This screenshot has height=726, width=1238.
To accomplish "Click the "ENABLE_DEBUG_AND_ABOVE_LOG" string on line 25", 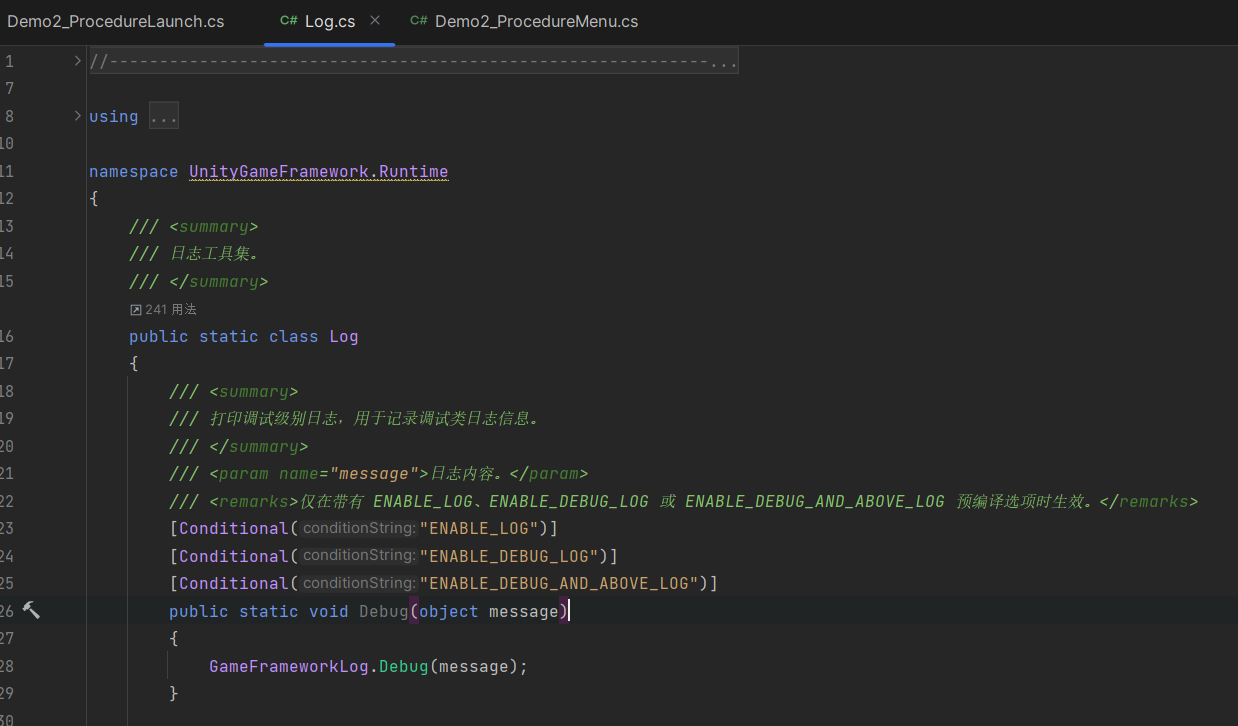I will point(559,583).
